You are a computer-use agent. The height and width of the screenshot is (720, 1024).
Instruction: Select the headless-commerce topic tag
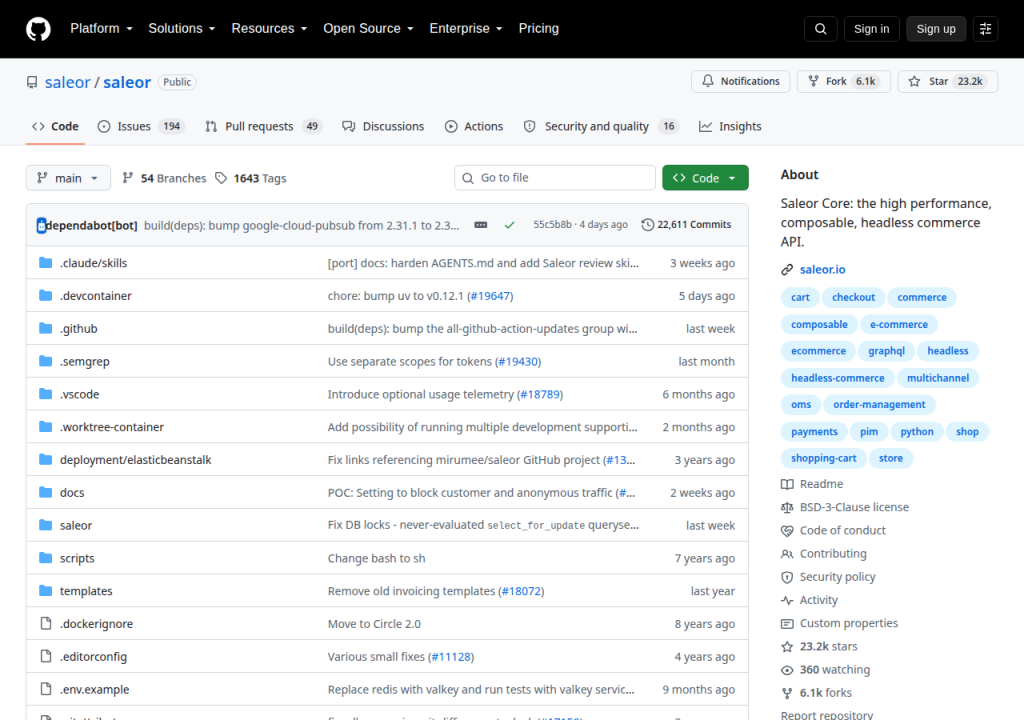pos(837,378)
